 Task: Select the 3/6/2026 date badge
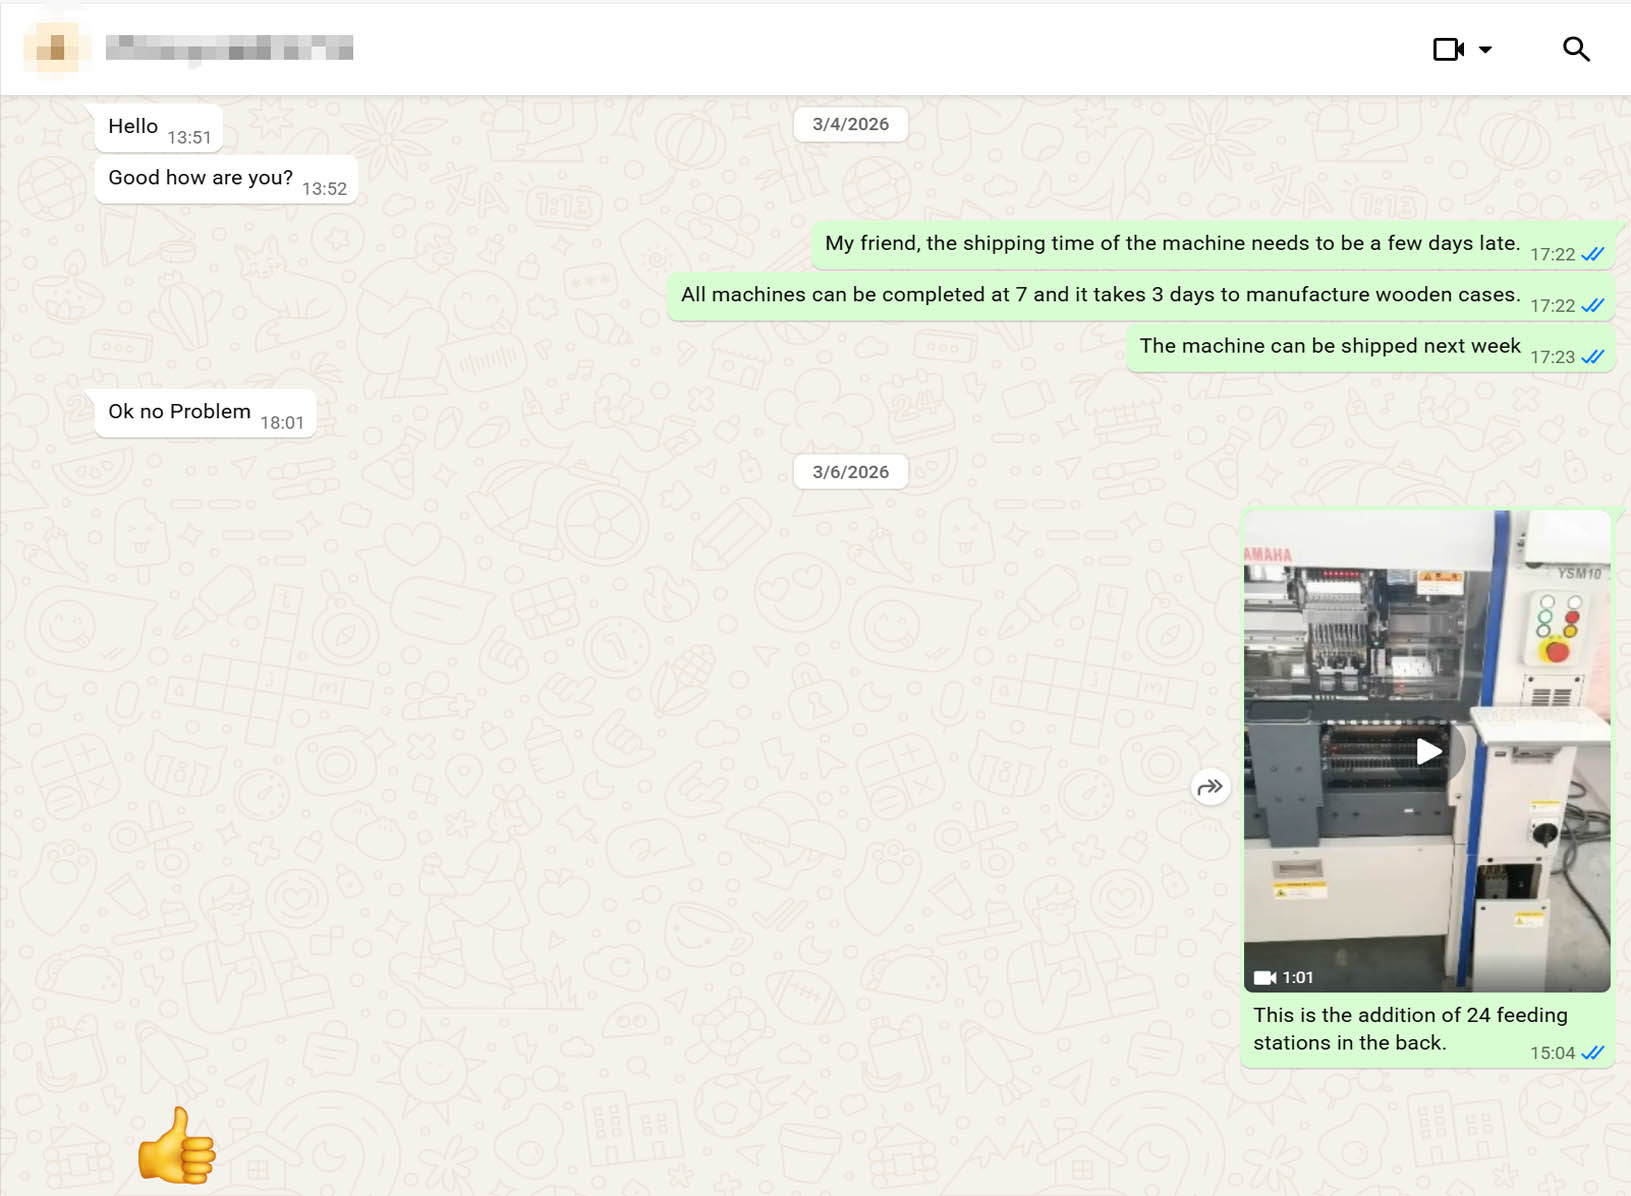[x=850, y=472]
